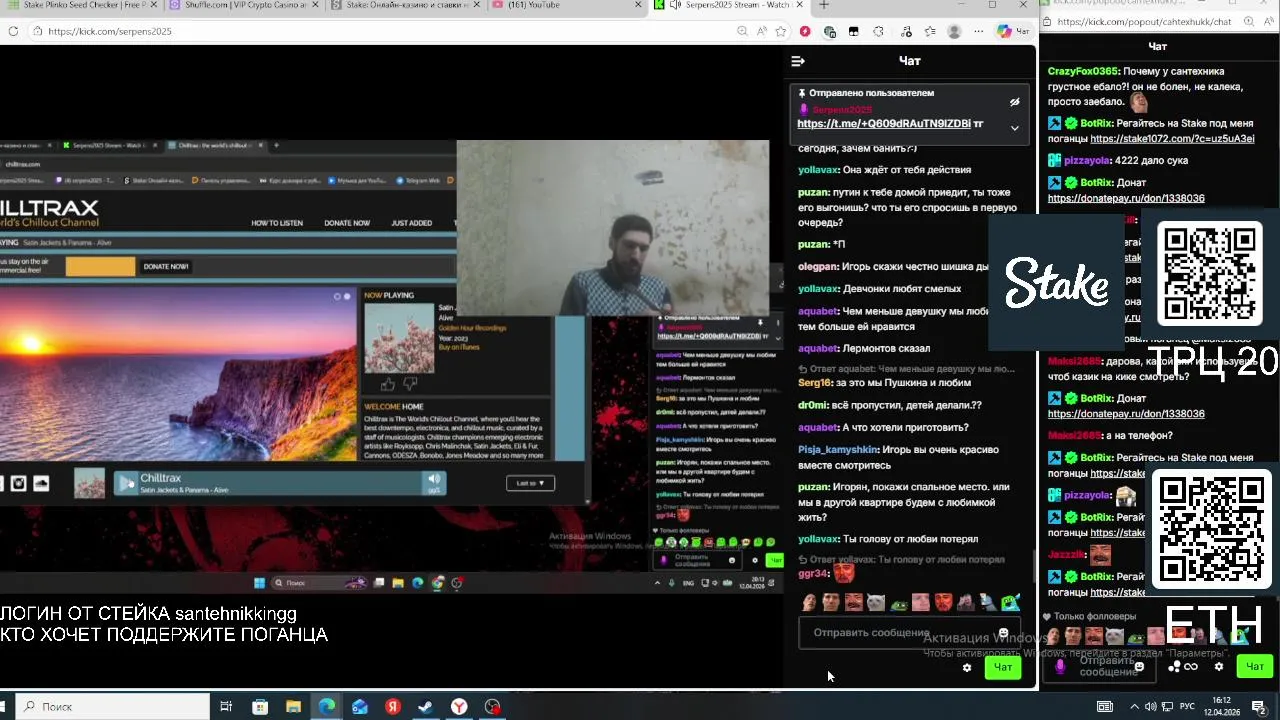The image size is (1280, 720).
Task: Click the red ad-blocker extension icon
Action: [805, 31]
